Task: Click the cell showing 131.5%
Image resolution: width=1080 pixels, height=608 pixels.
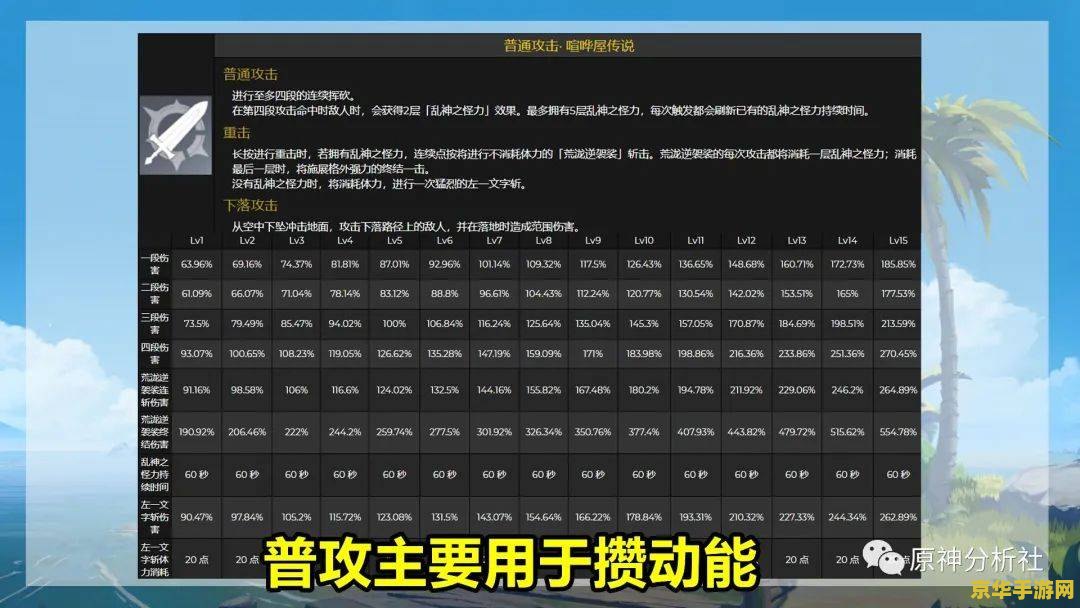Action: 444,517
